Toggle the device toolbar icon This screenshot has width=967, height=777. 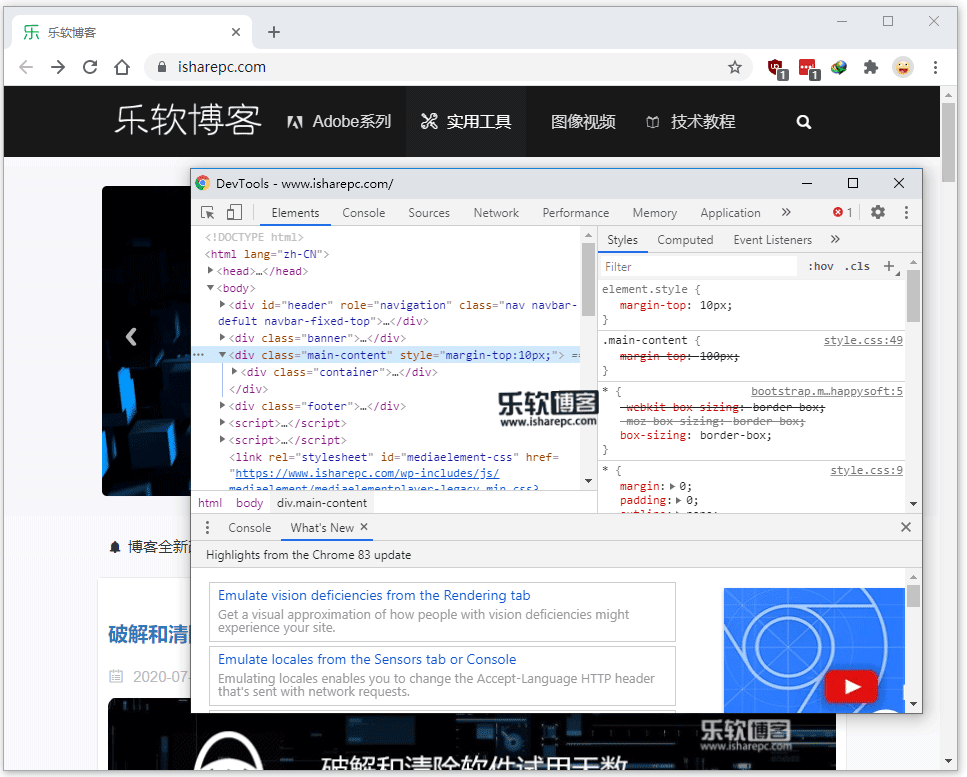click(234, 213)
